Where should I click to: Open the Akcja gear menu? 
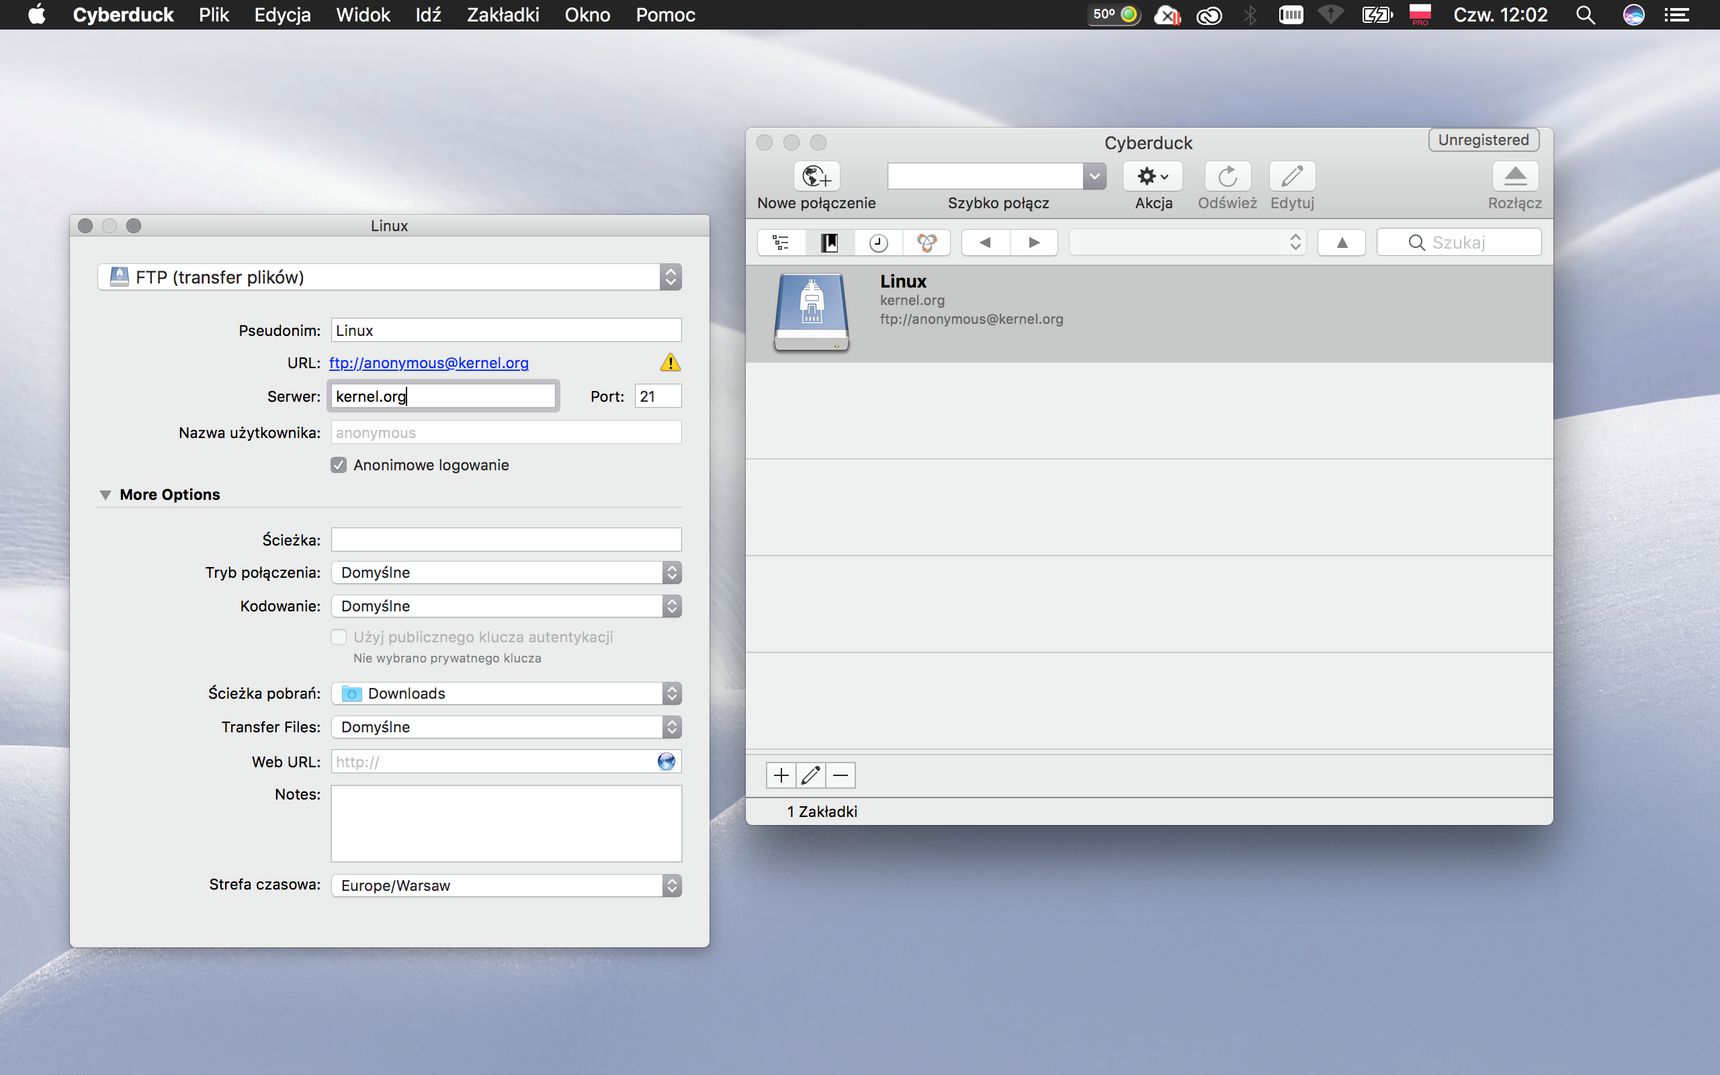1153,176
